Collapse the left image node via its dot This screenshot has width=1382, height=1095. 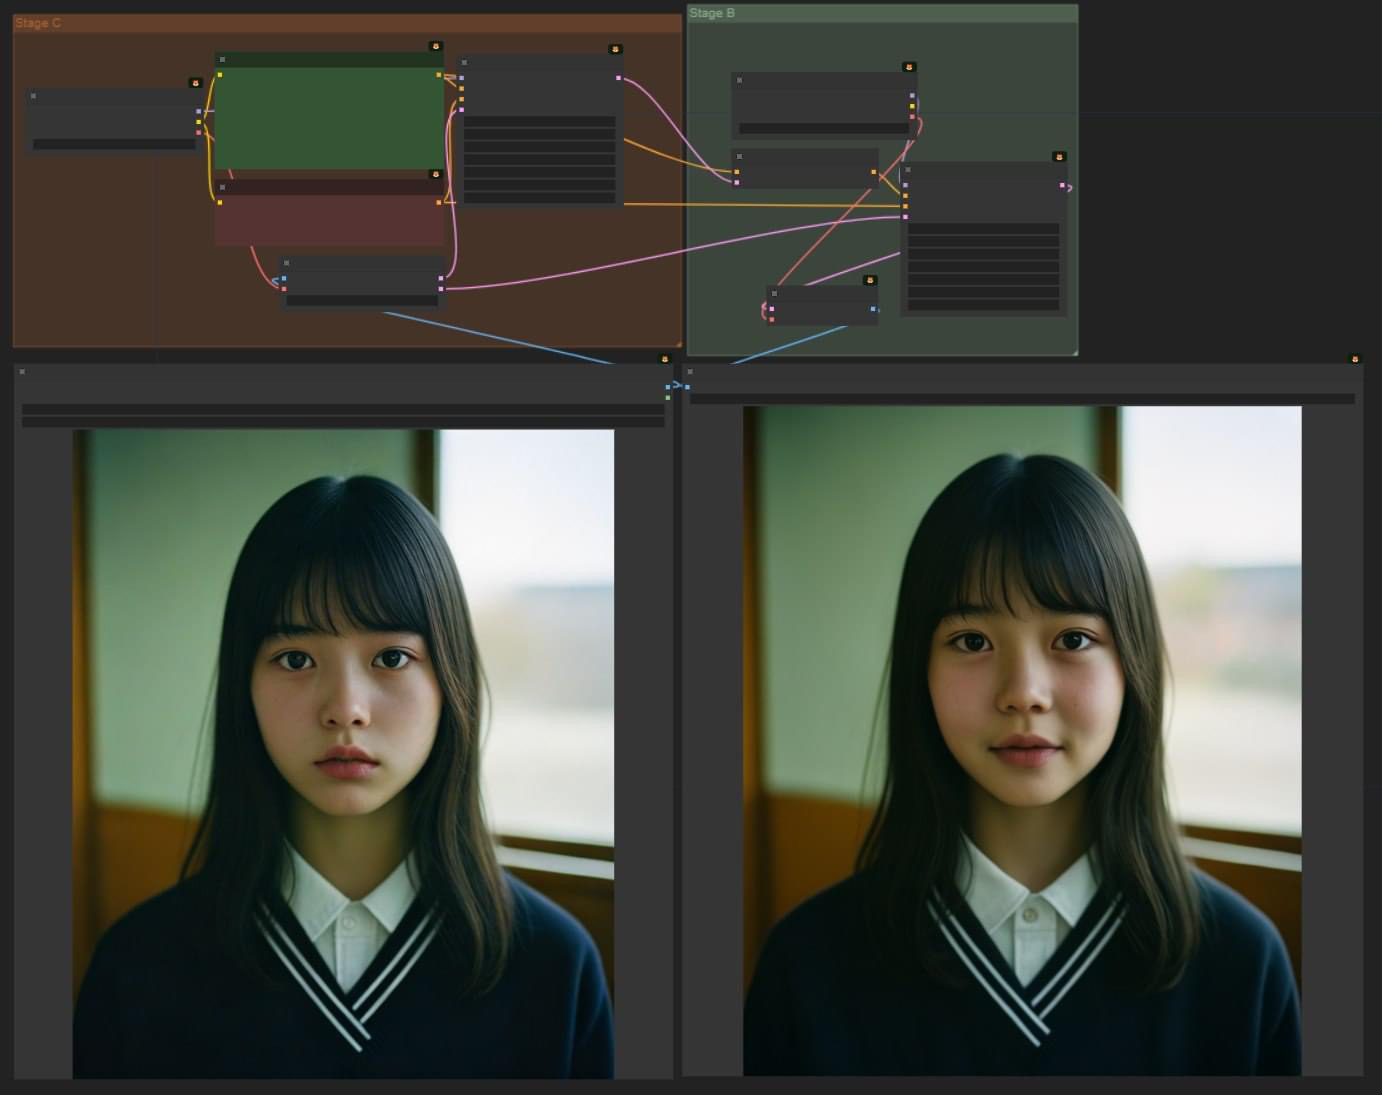[x=22, y=372]
